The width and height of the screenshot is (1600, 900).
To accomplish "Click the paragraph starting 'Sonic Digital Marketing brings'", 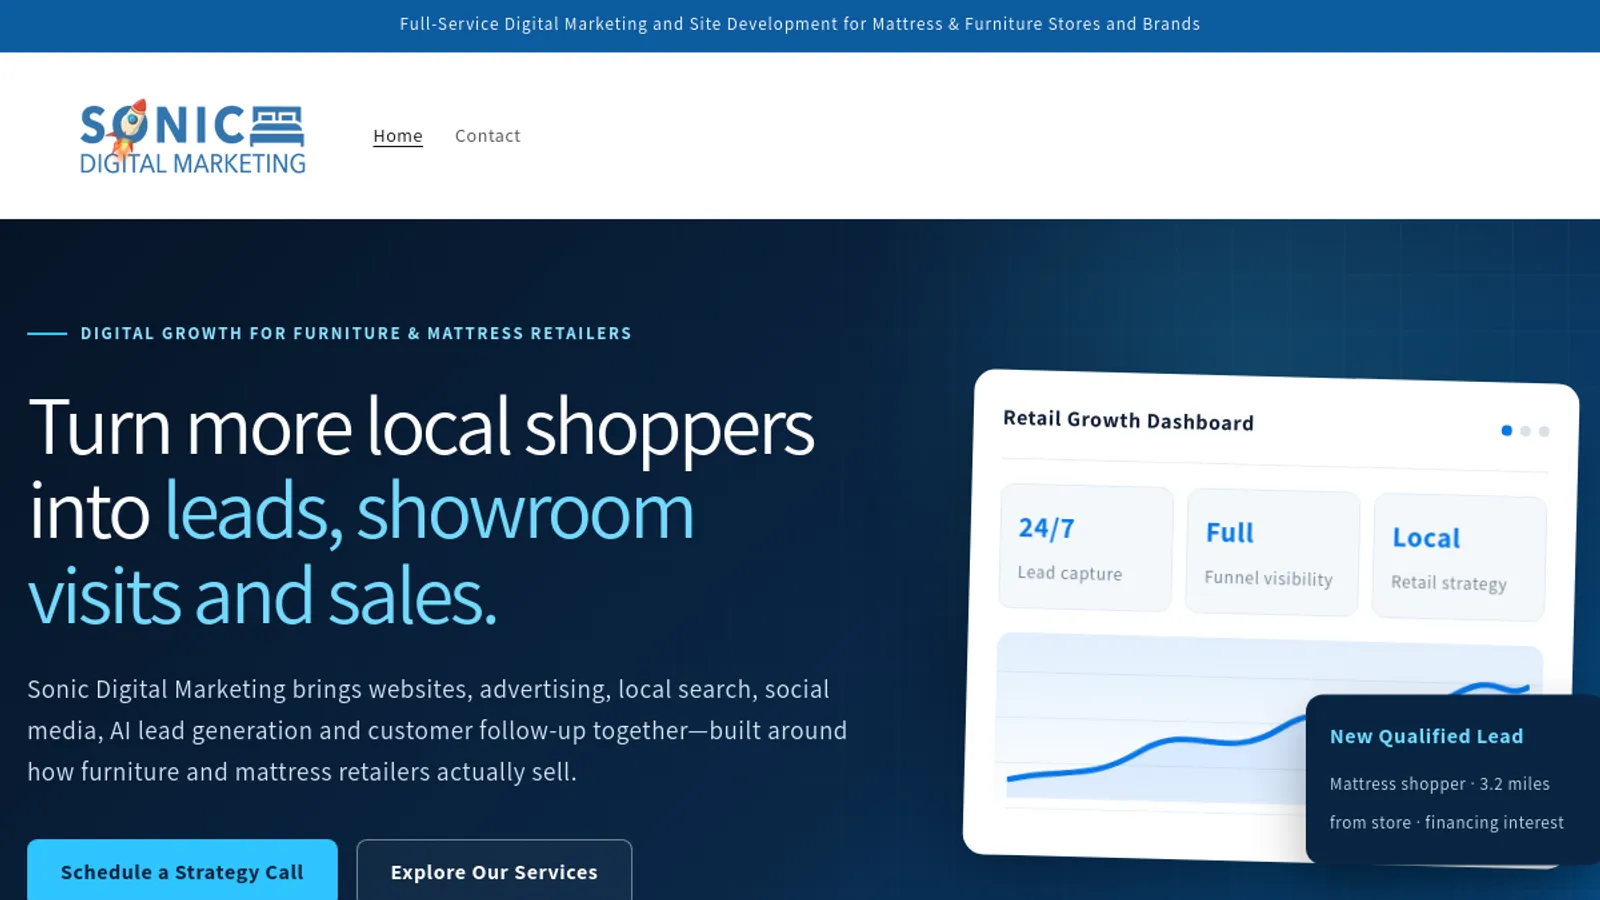I will (437, 730).
